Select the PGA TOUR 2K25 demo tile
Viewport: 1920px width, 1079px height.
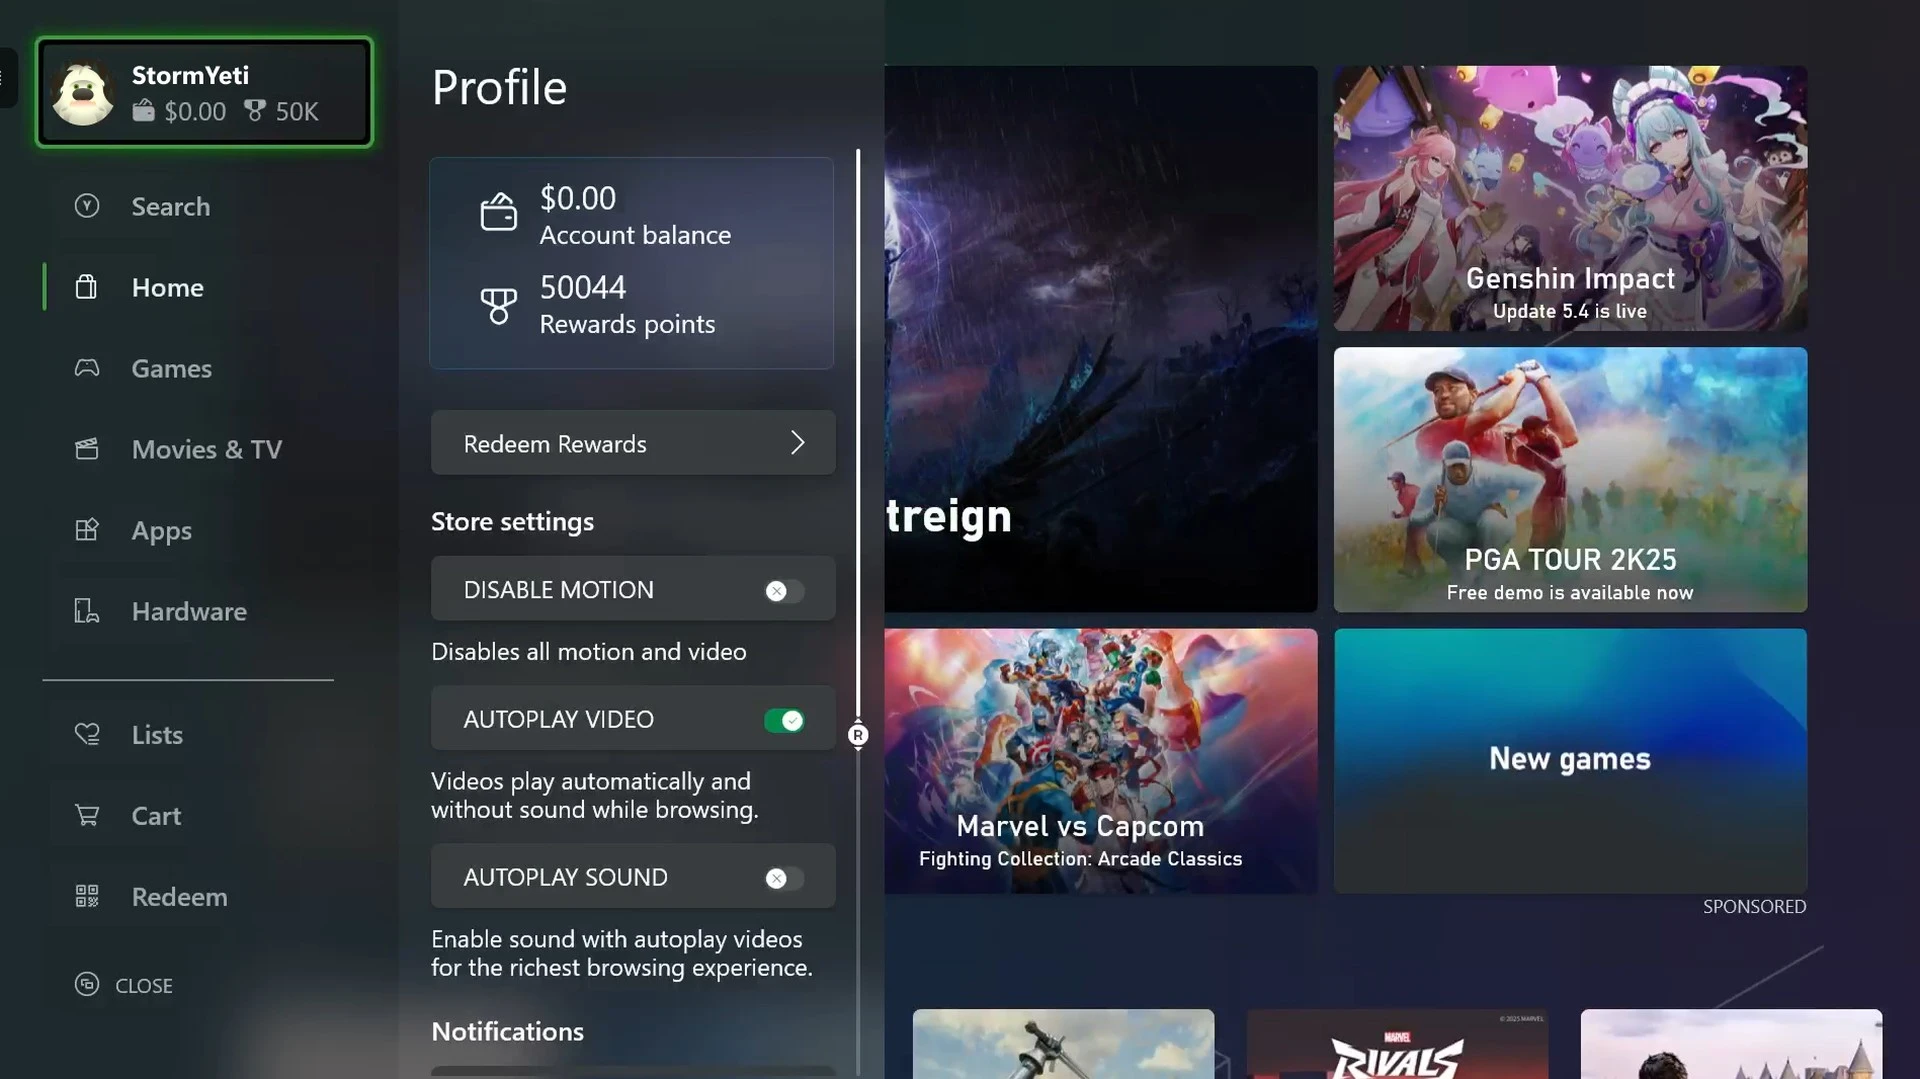[1570, 479]
